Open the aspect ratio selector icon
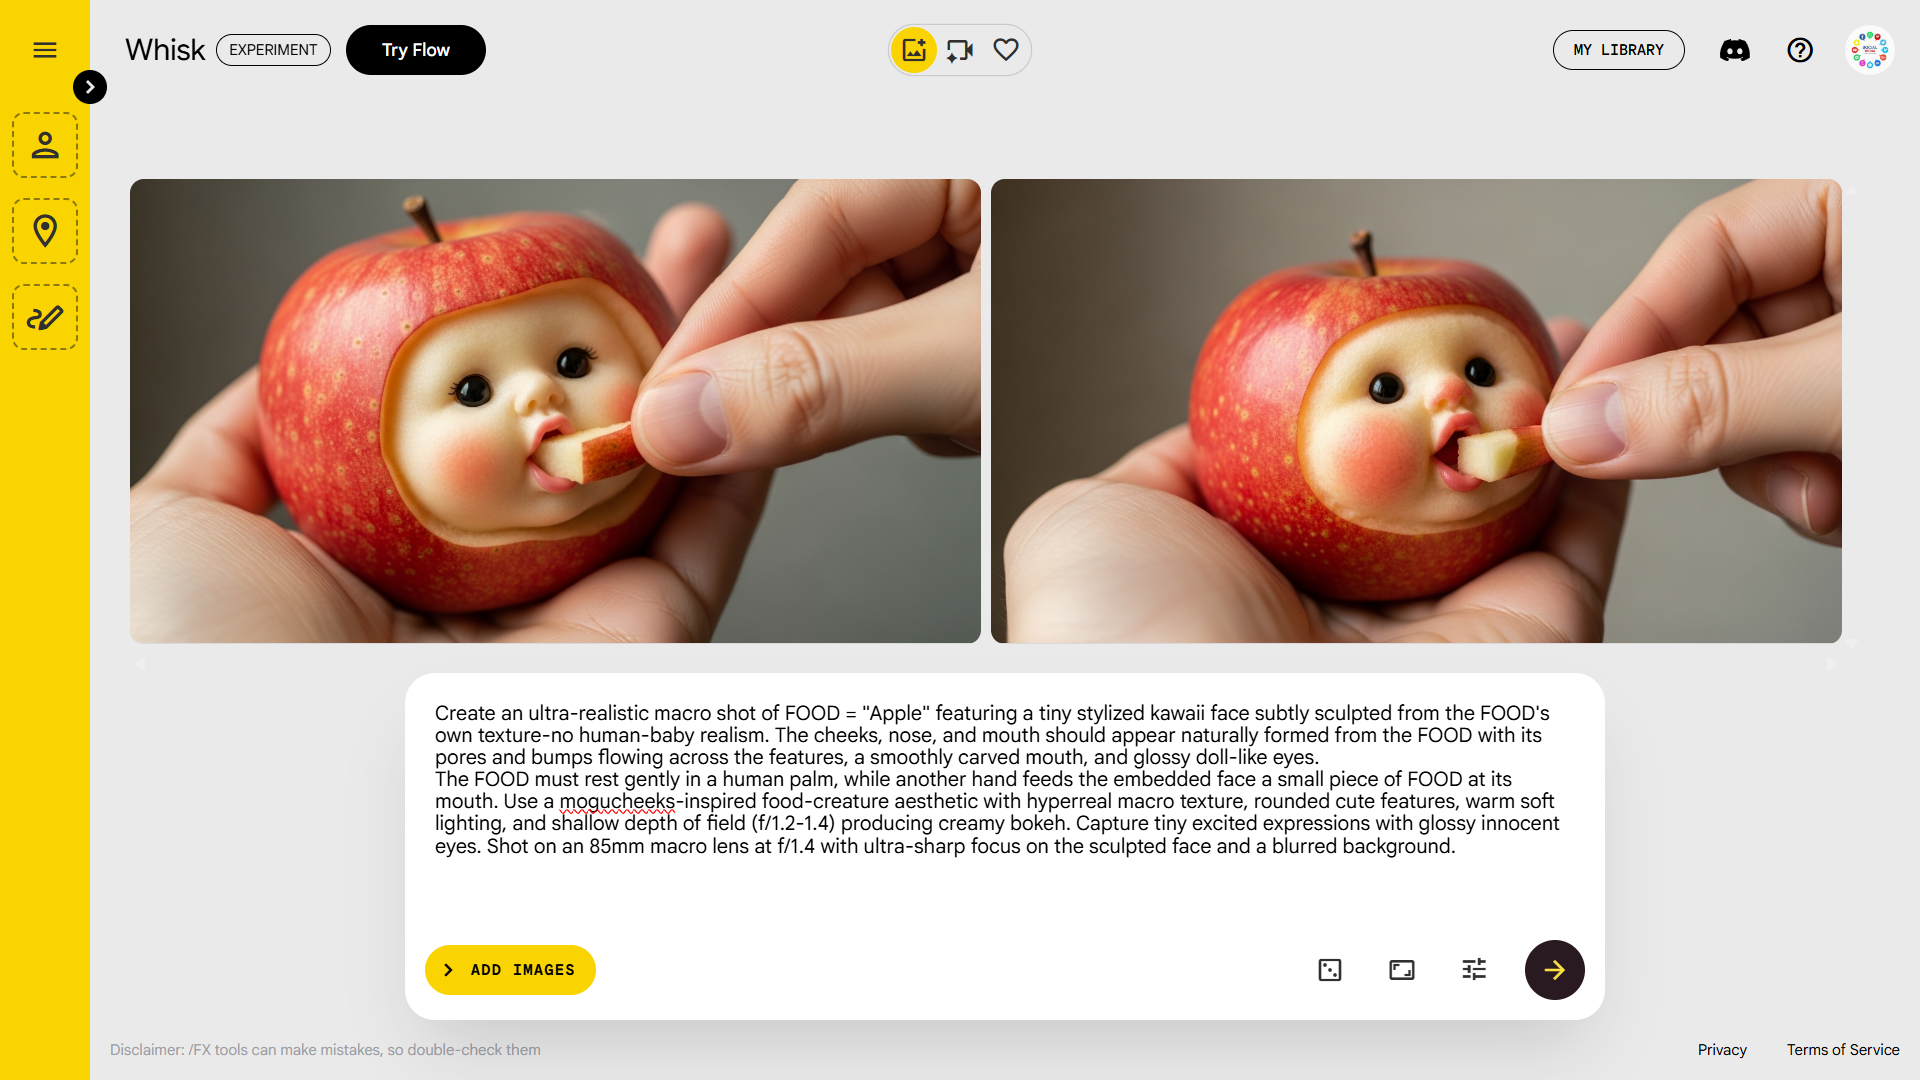1920x1080 pixels. click(x=1402, y=970)
